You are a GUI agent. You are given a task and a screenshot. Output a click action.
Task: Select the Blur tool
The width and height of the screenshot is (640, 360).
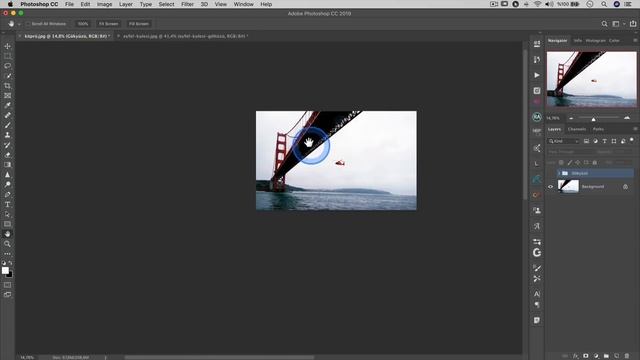click(x=7, y=175)
